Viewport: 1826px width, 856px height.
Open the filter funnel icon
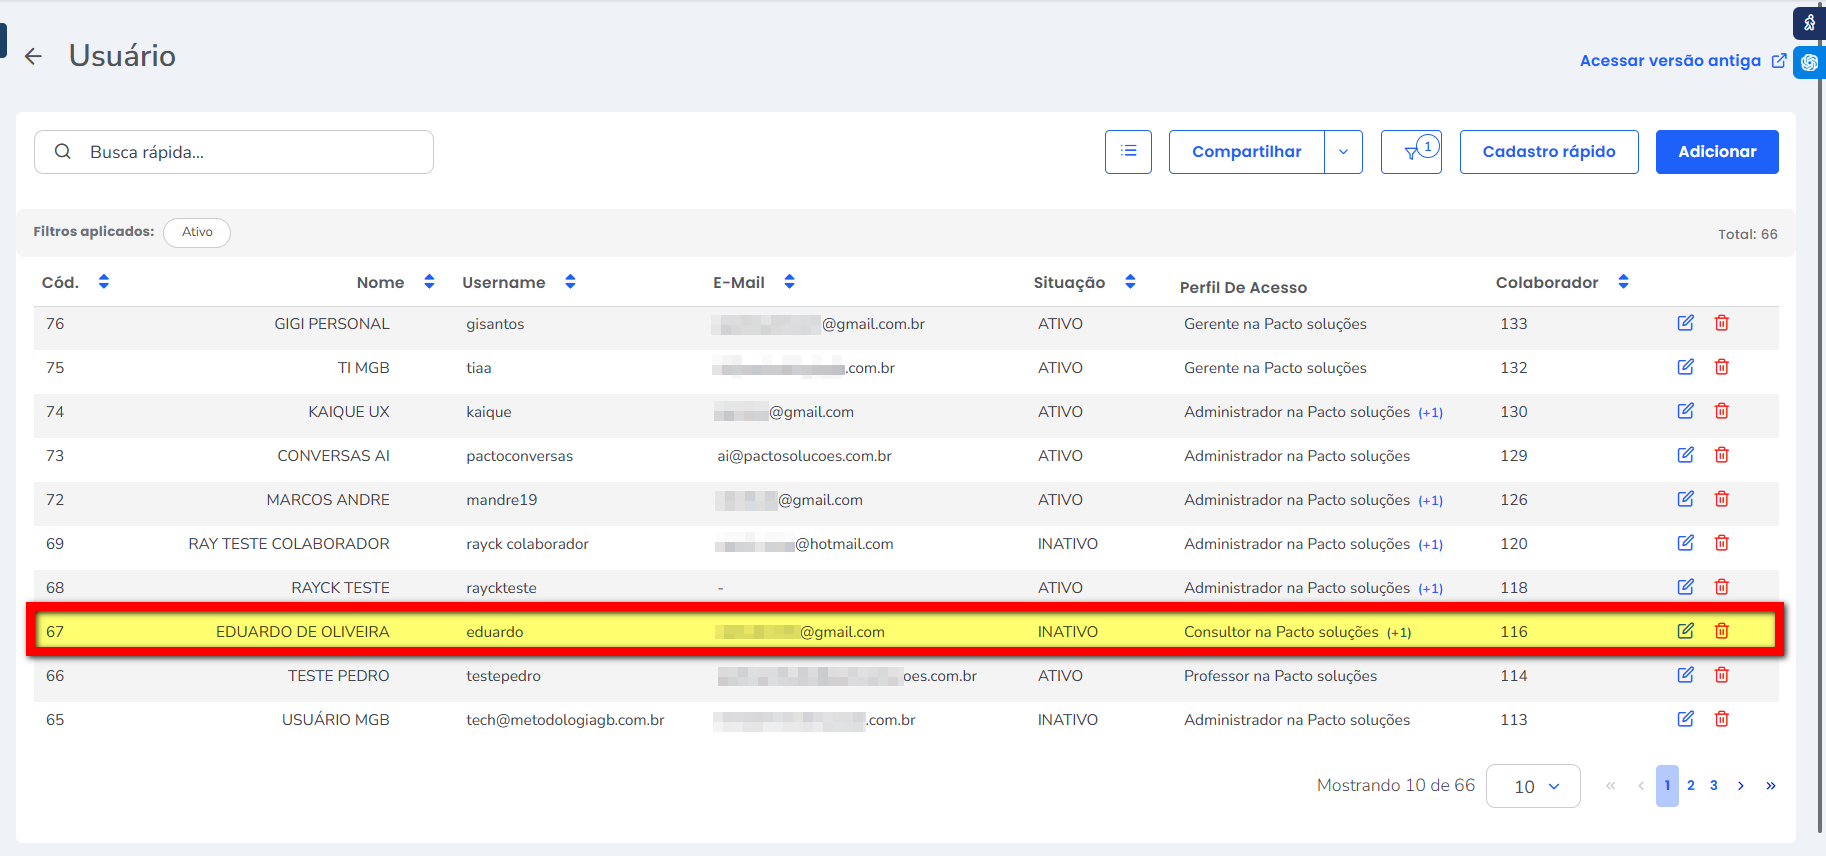point(1411,152)
